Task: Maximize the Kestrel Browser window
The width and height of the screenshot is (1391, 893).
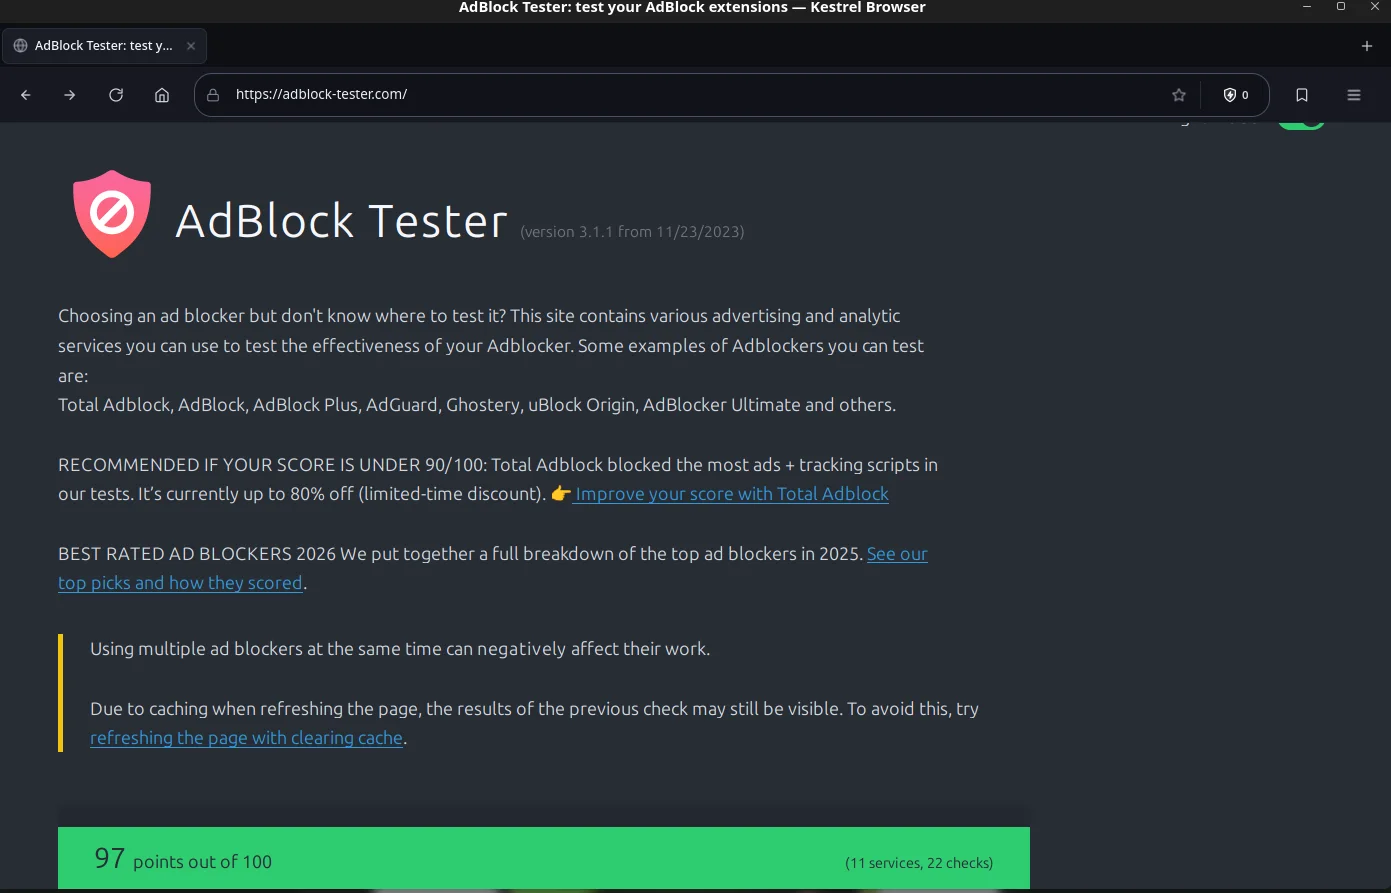Action: [x=1341, y=7]
